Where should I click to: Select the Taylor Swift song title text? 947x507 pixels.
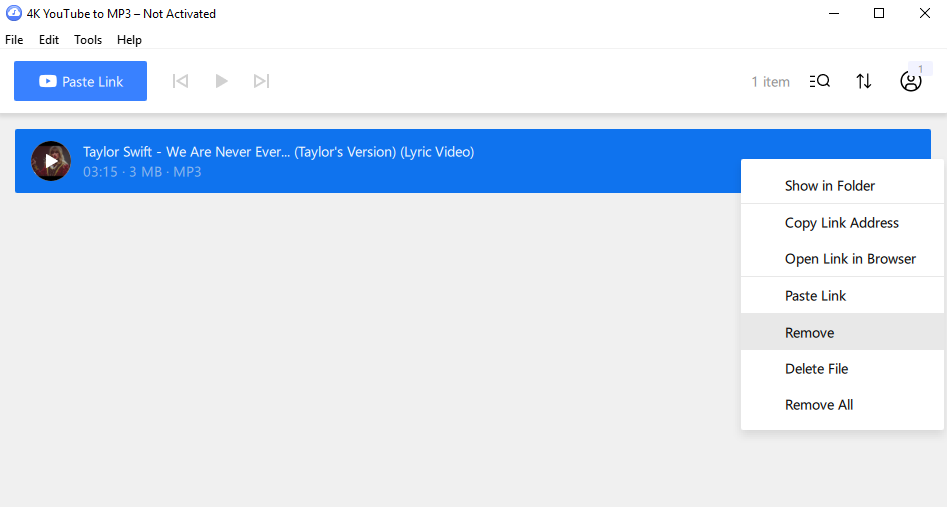[278, 152]
